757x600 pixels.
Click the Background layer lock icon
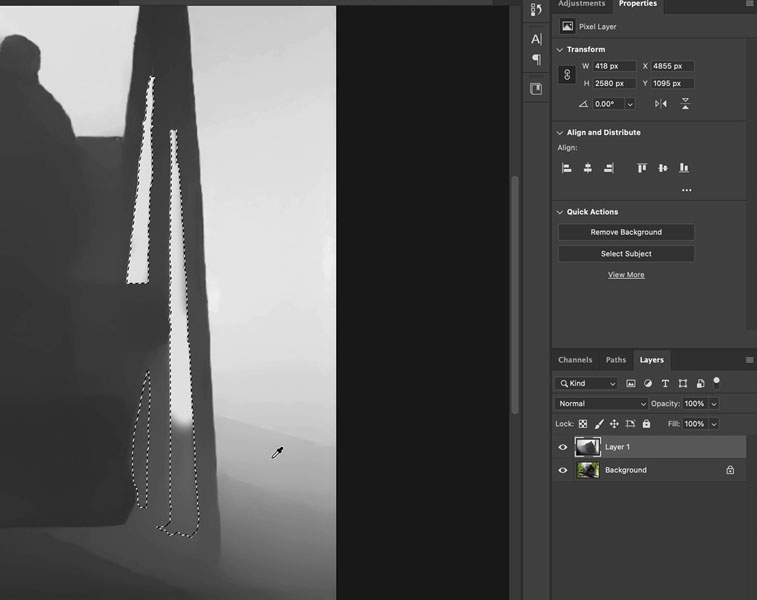pyautogui.click(x=730, y=470)
